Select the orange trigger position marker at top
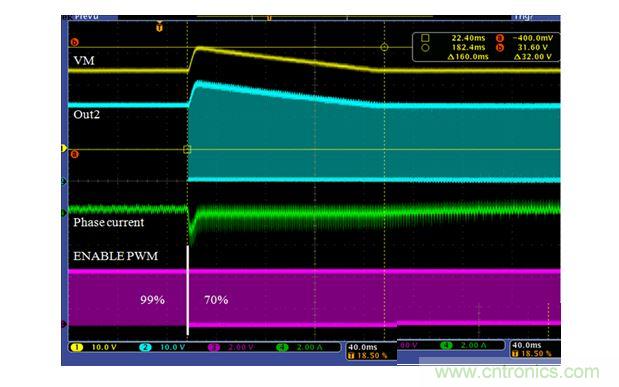 tap(159, 27)
